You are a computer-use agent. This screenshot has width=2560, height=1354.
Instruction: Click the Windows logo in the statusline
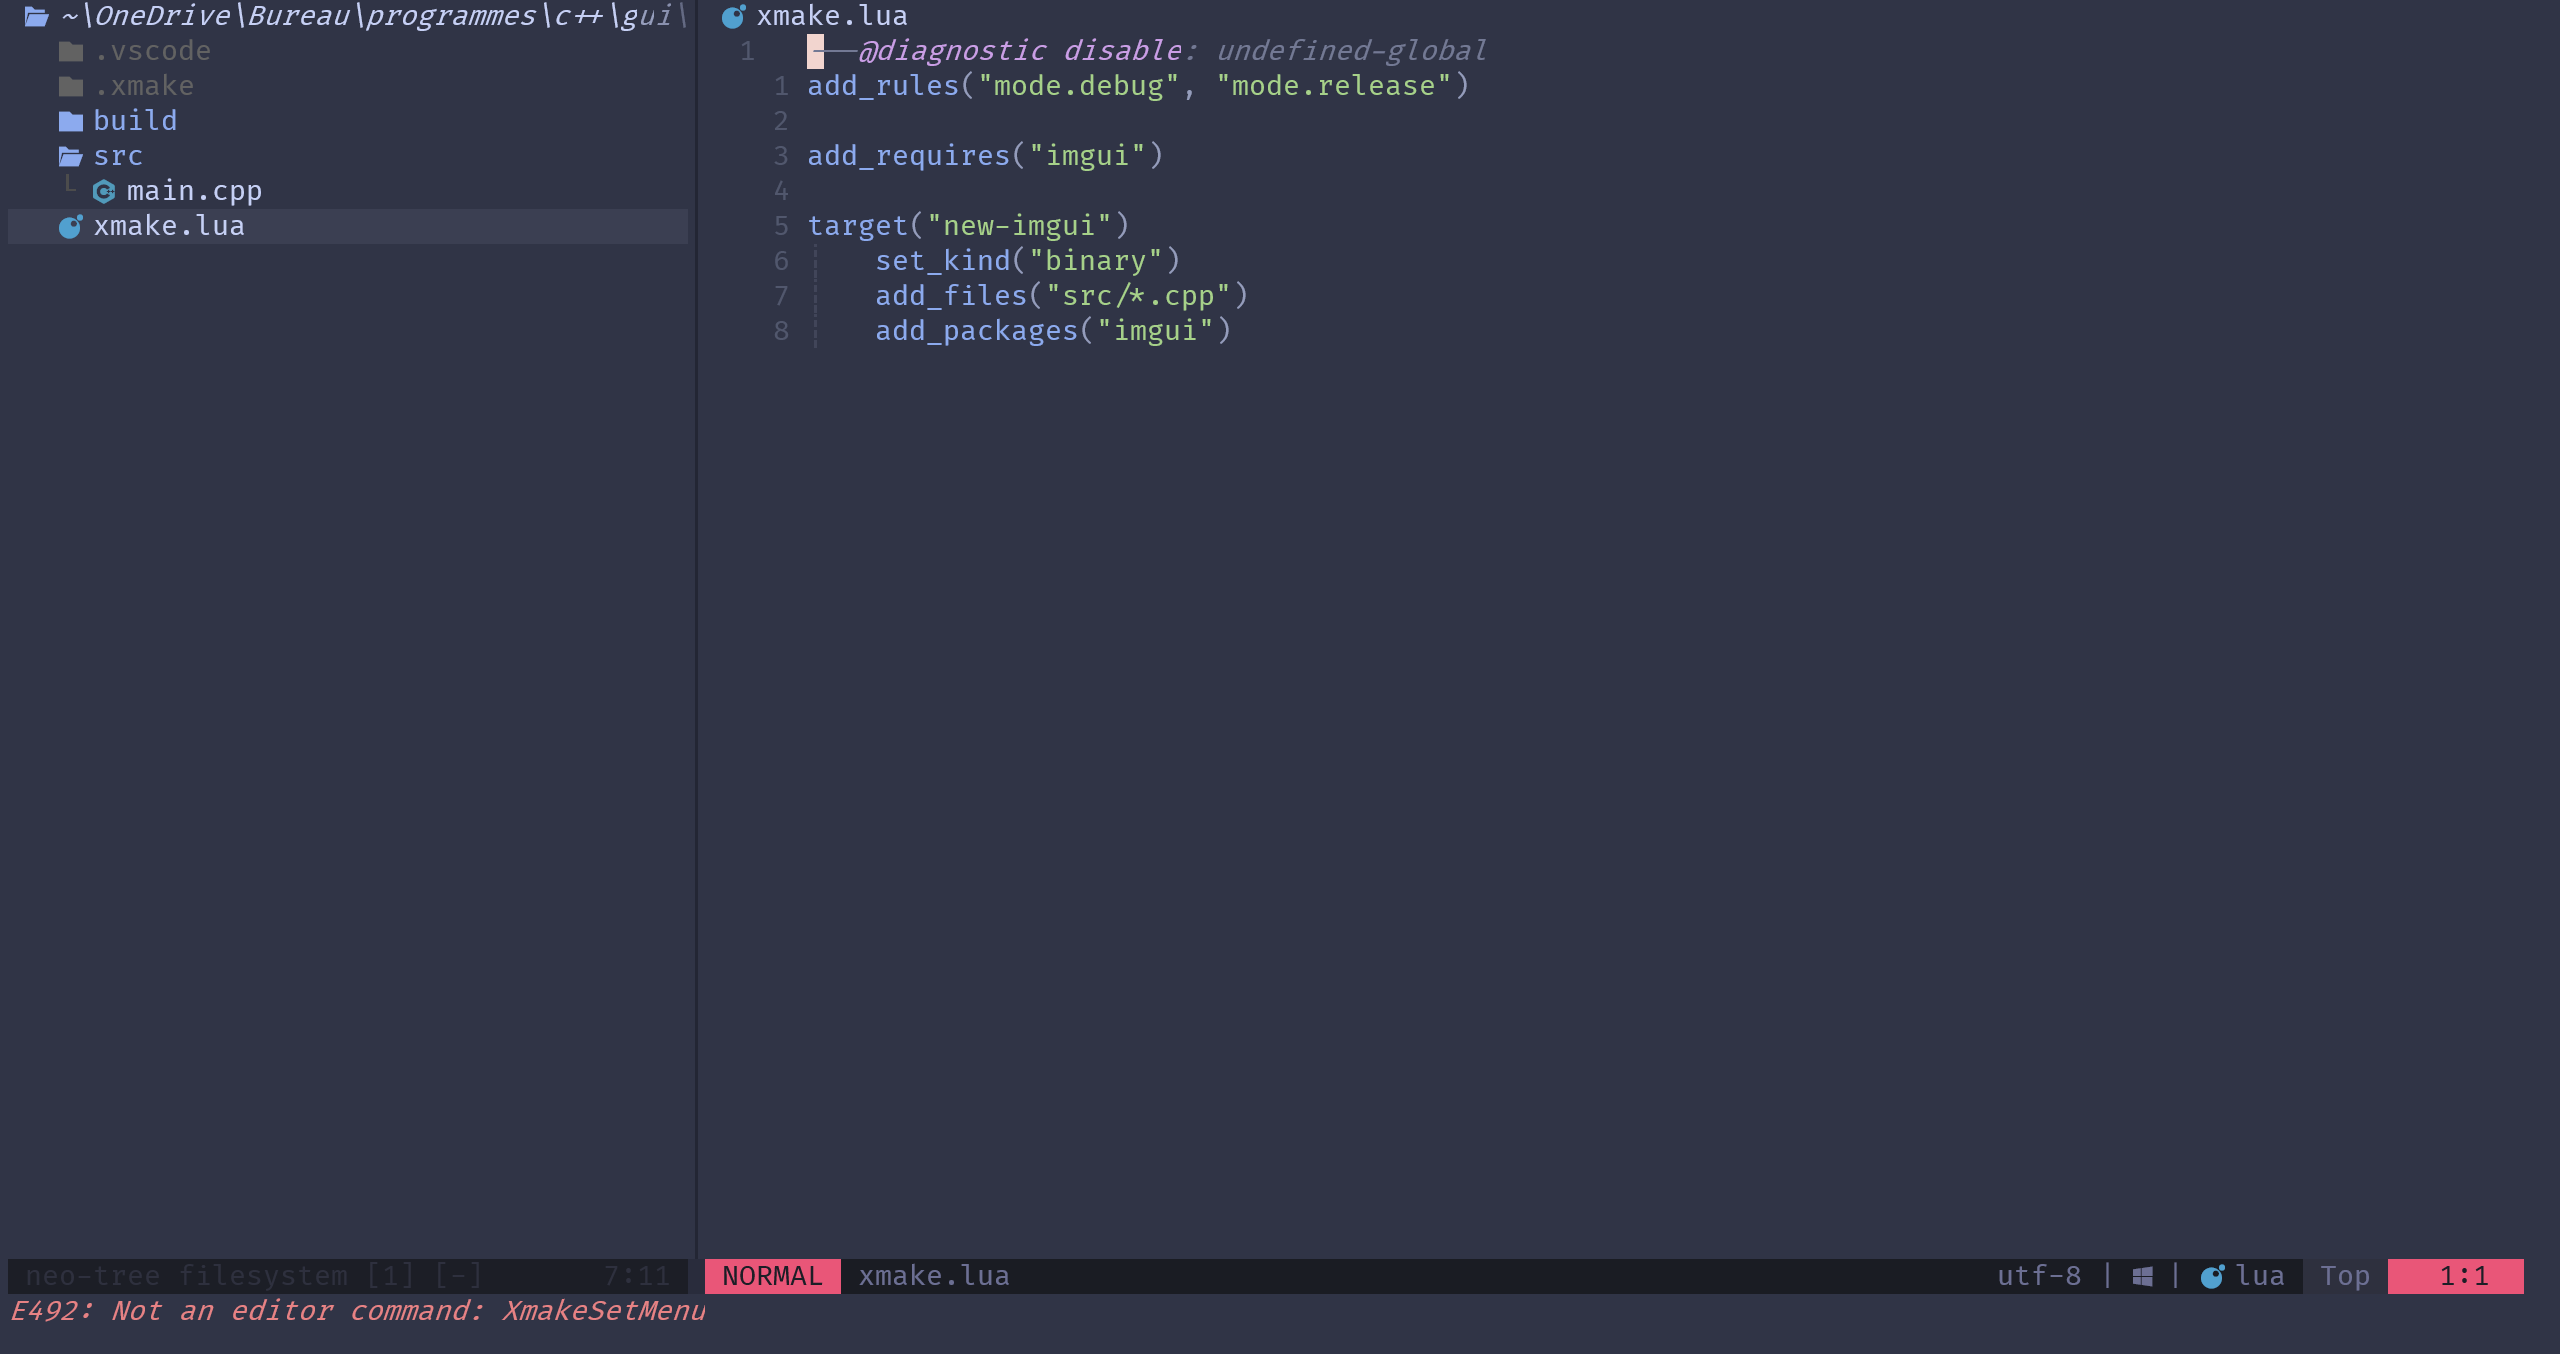[x=2143, y=1276]
